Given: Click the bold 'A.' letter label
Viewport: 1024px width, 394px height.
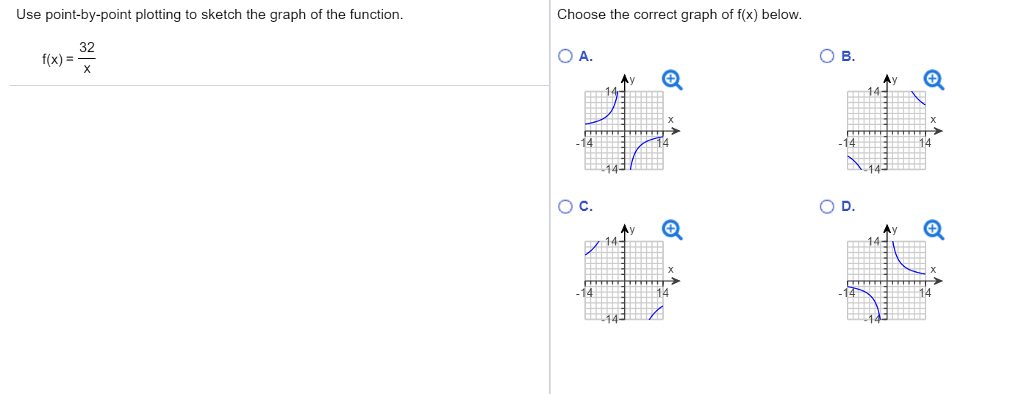Looking at the screenshot, I should pyautogui.click(x=586, y=57).
